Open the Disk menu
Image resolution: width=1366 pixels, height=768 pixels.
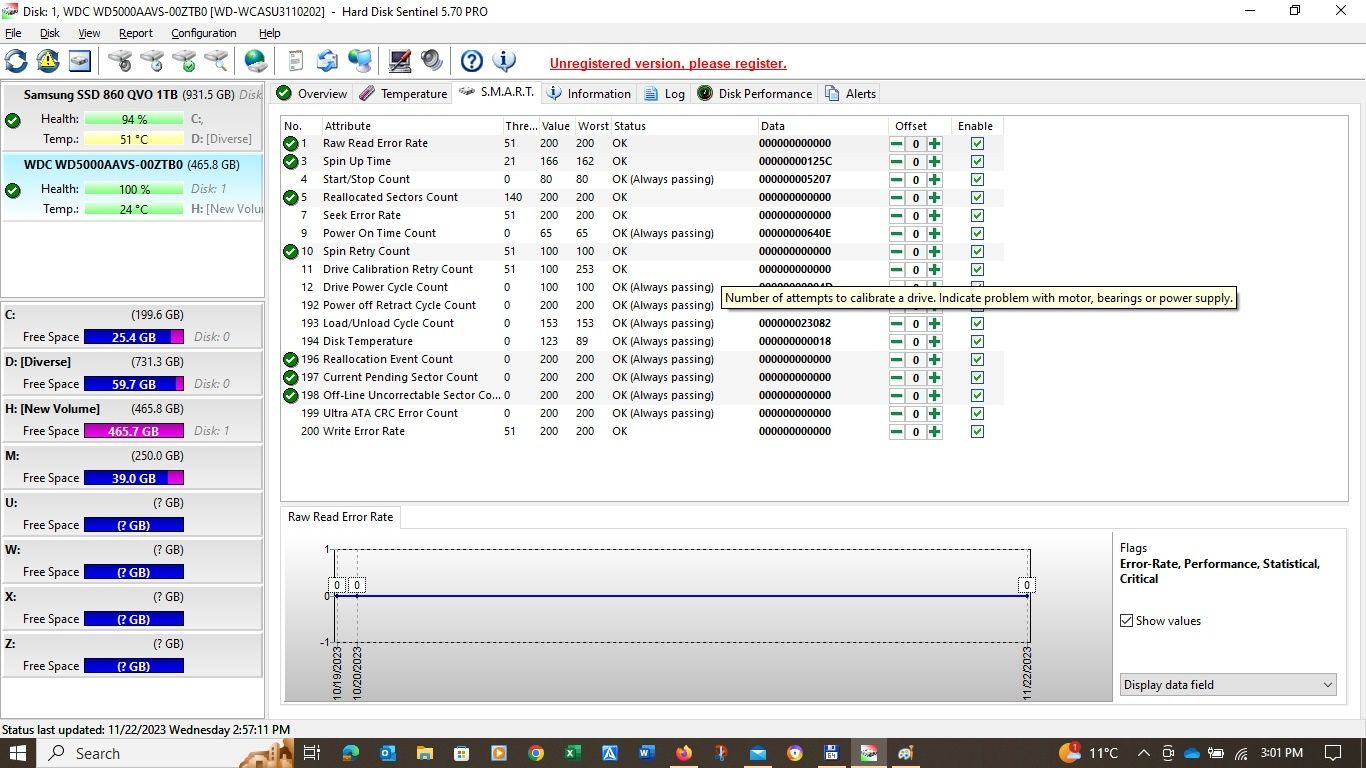click(x=50, y=33)
